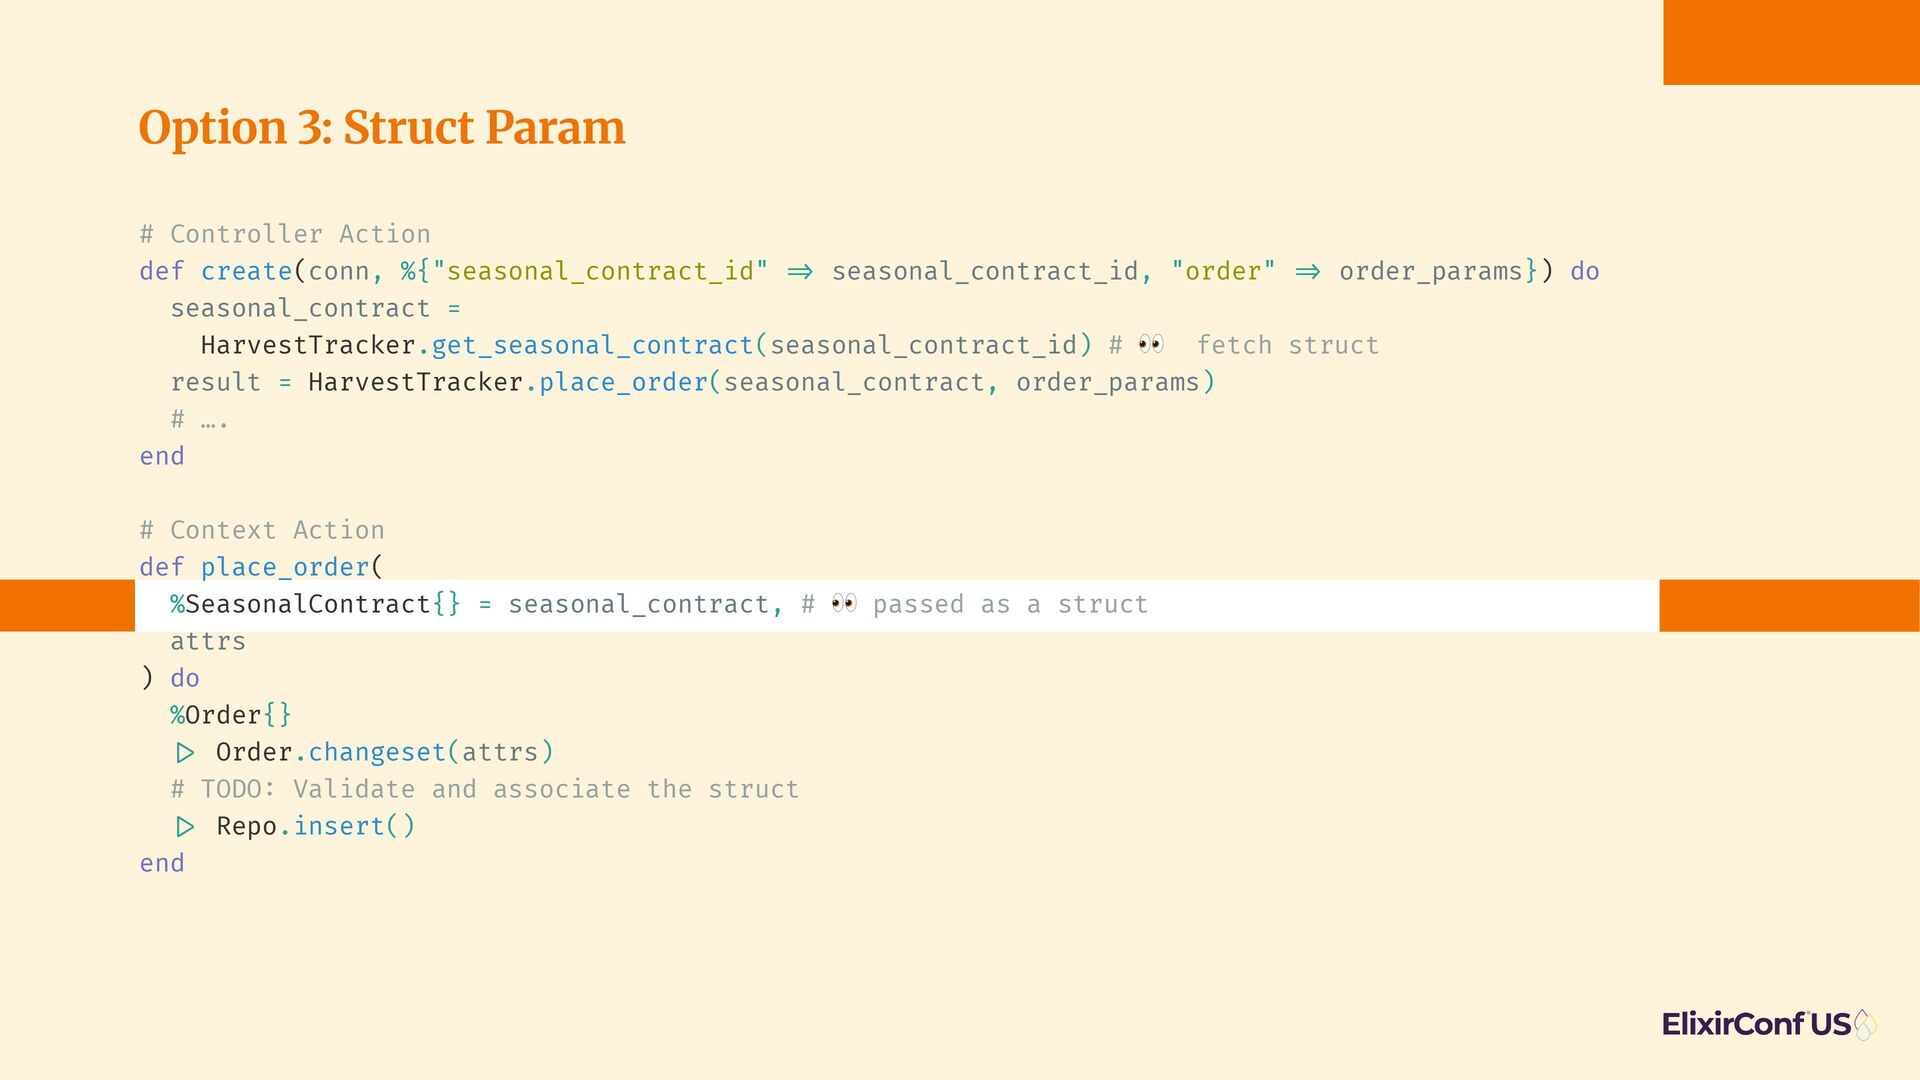Click the orange block in the top right corner

1791,42
